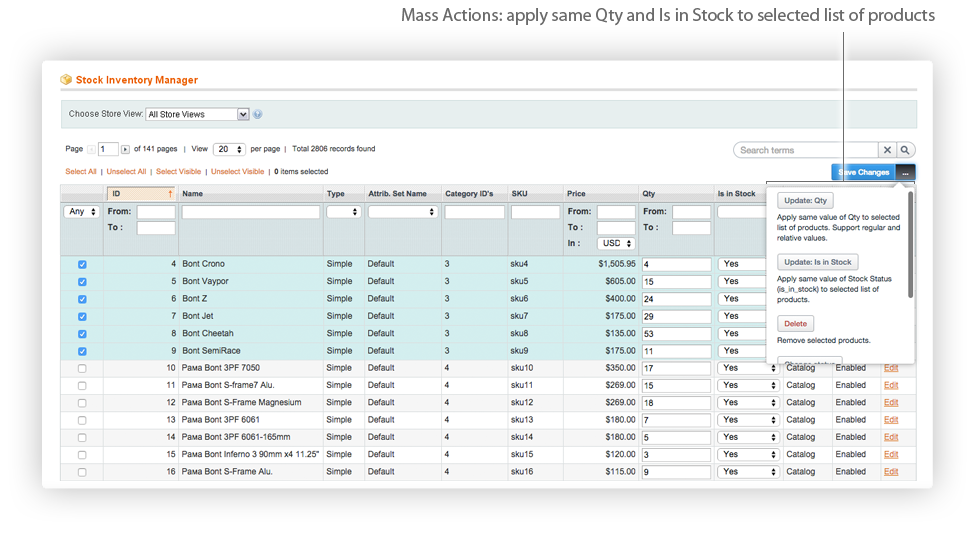Click Edit link for sku14 row
The width and height of the screenshot is (972, 539).
pos(891,437)
